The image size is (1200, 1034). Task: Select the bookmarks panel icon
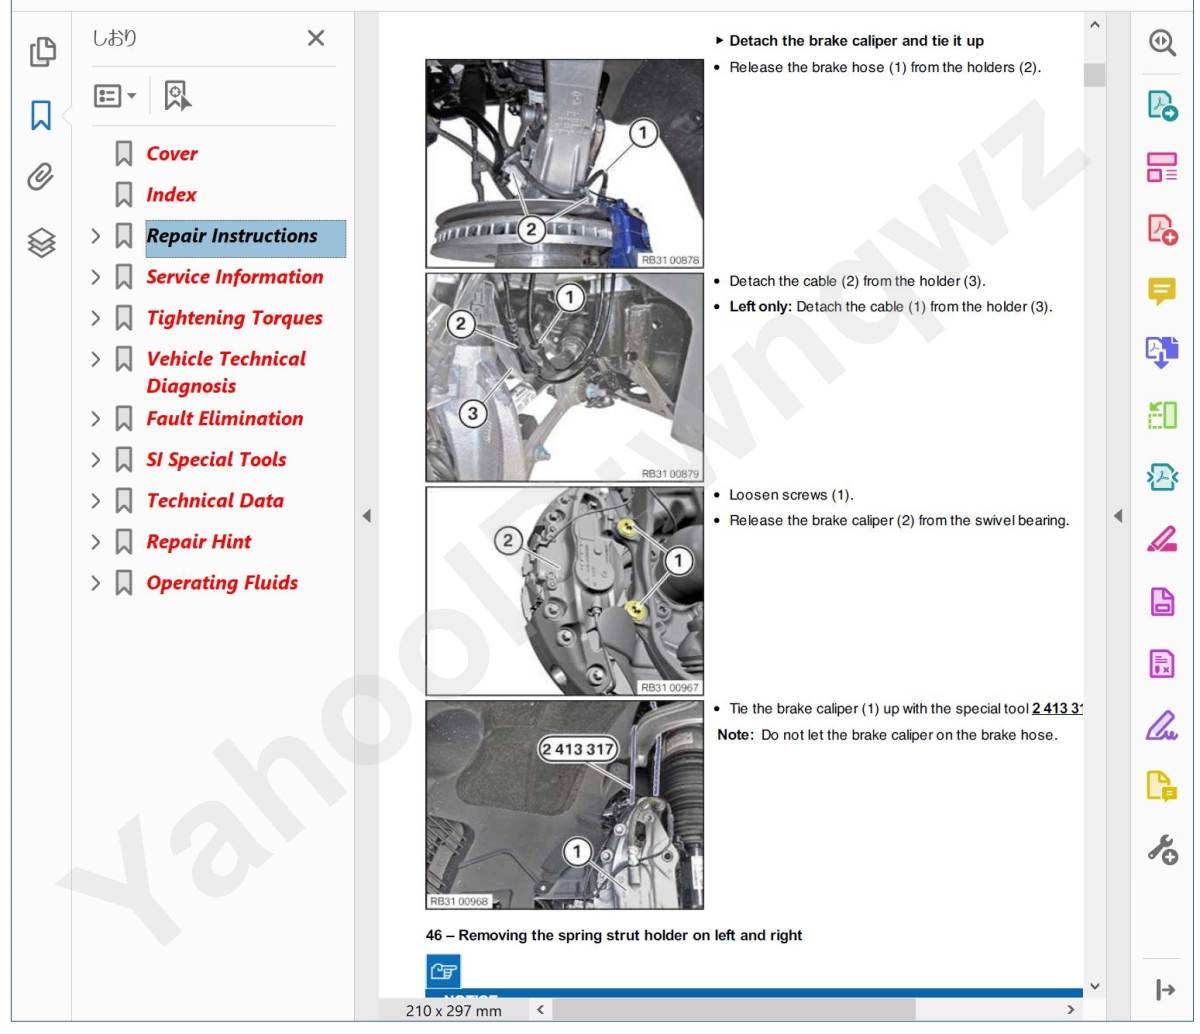pyautogui.click(x=41, y=115)
